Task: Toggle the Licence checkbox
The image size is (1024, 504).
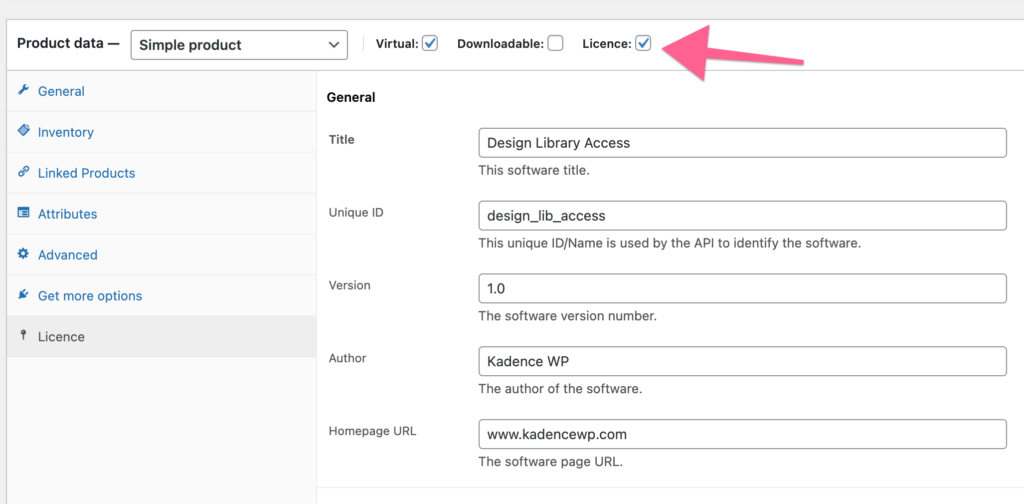Action: pos(643,44)
